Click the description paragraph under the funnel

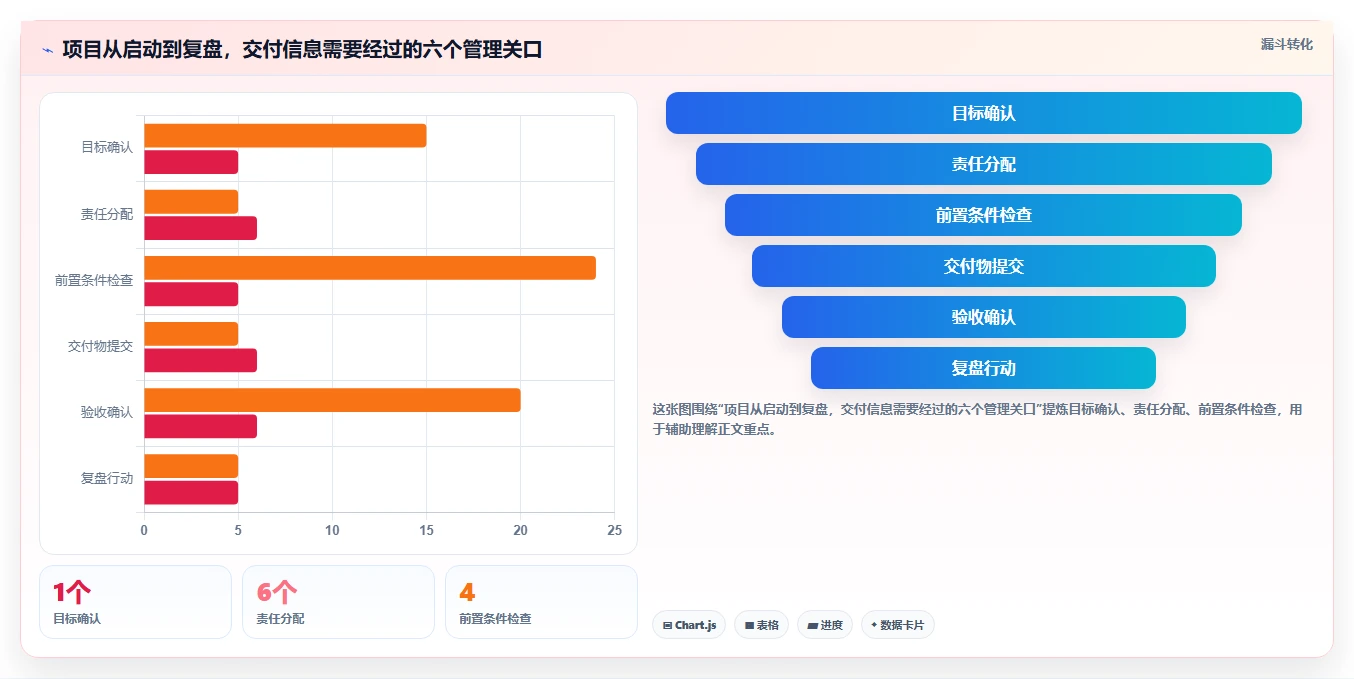(978, 420)
